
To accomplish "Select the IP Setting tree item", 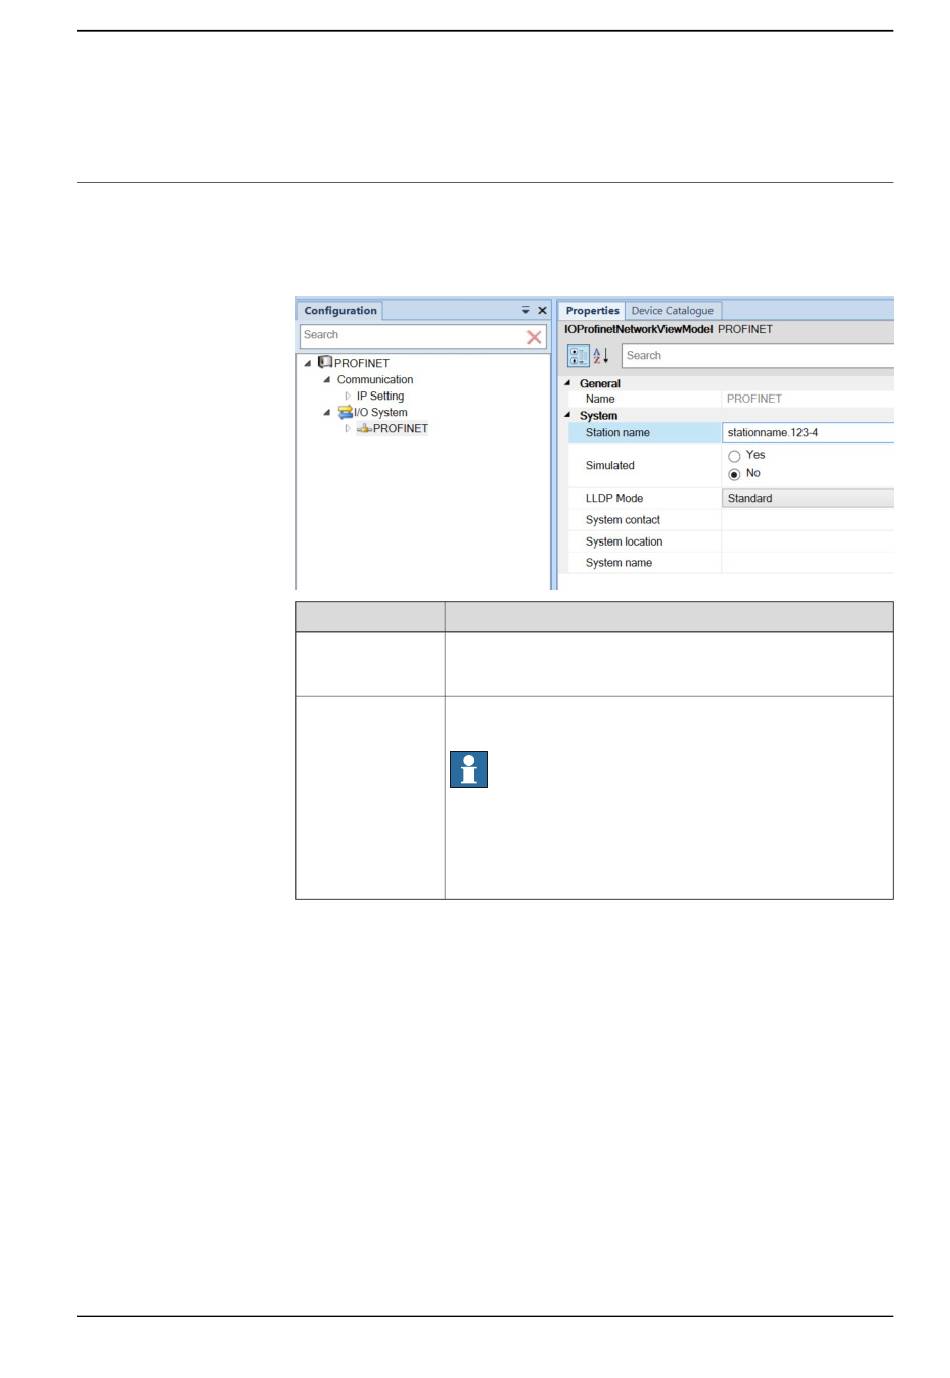I will click(x=380, y=396).
